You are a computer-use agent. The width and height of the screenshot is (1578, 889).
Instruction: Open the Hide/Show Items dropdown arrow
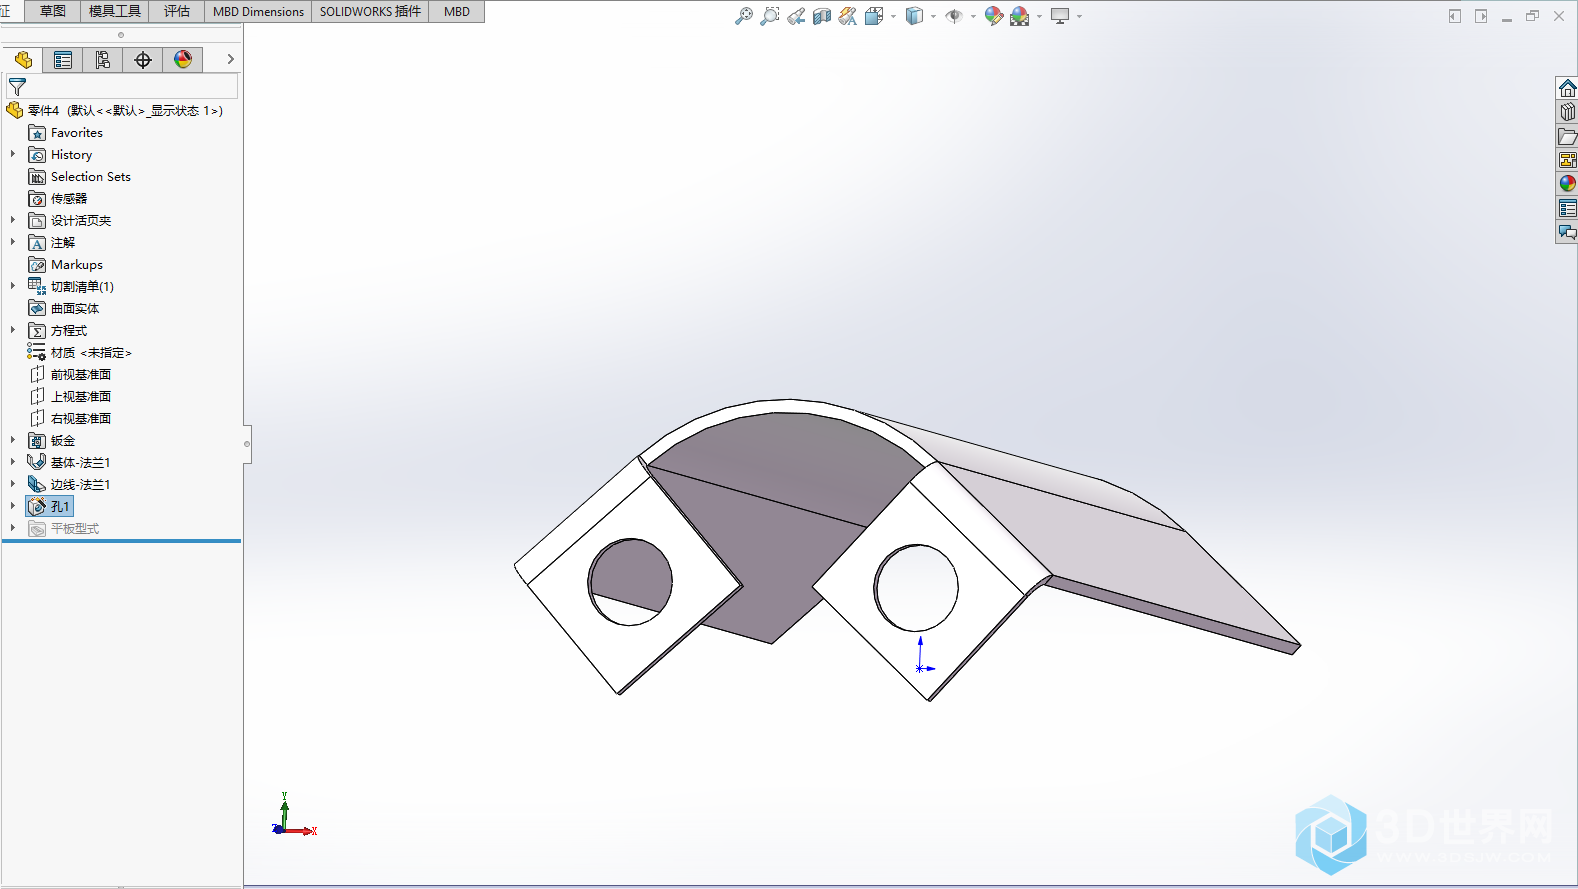coord(973,16)
